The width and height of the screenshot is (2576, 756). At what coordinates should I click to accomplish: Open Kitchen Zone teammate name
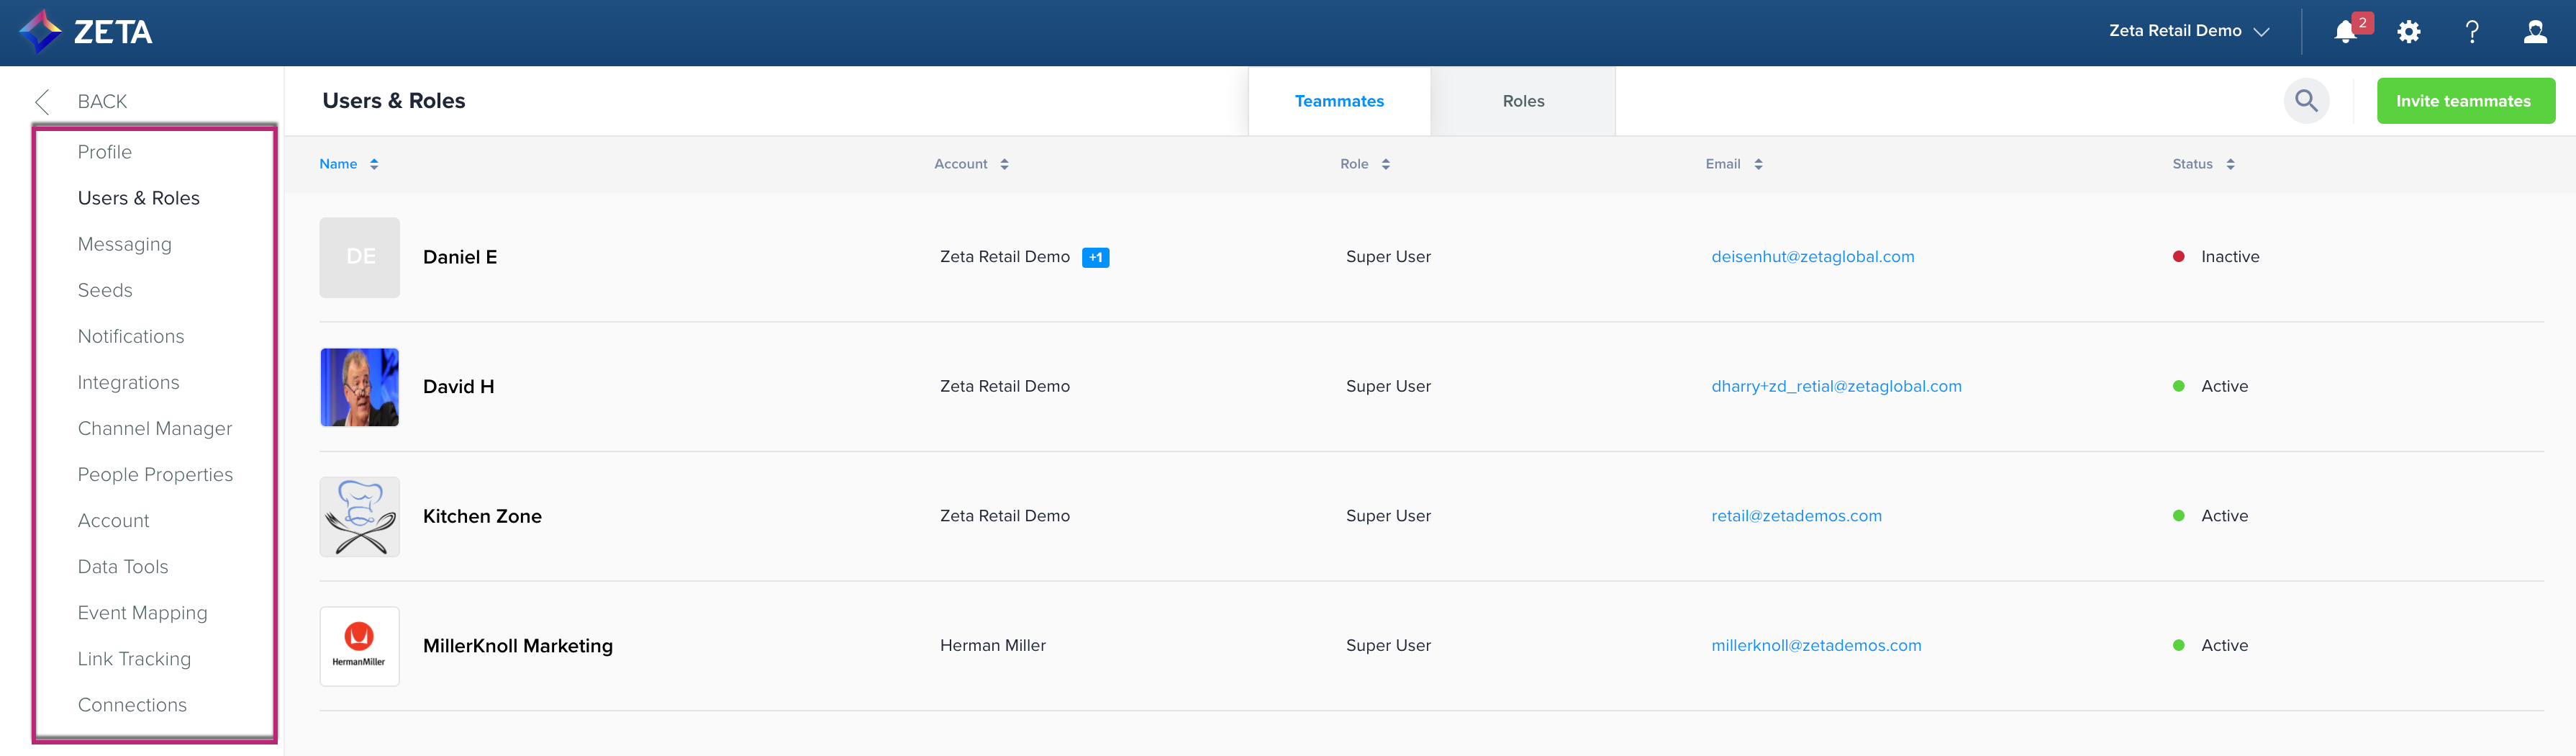[x=482, y=516]
